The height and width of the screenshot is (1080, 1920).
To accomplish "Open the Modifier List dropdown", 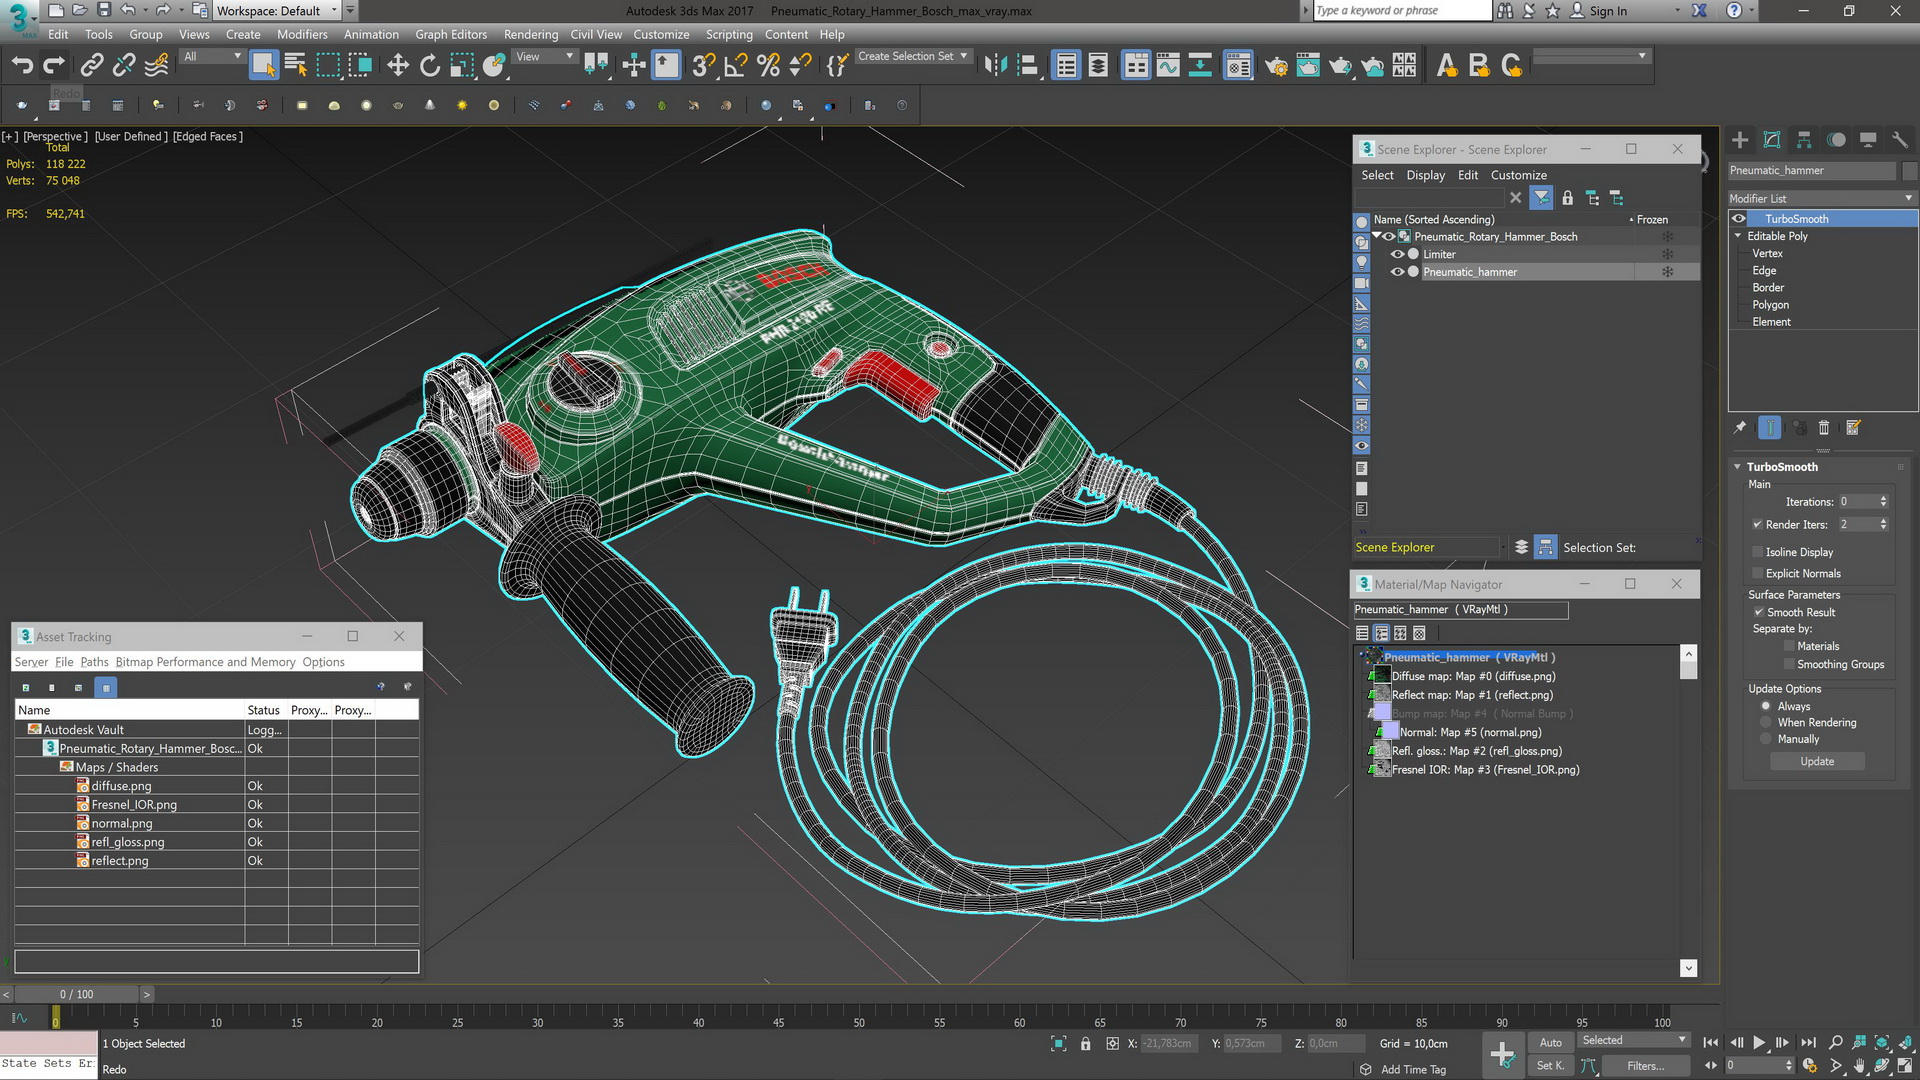I will click(1821, 198).
